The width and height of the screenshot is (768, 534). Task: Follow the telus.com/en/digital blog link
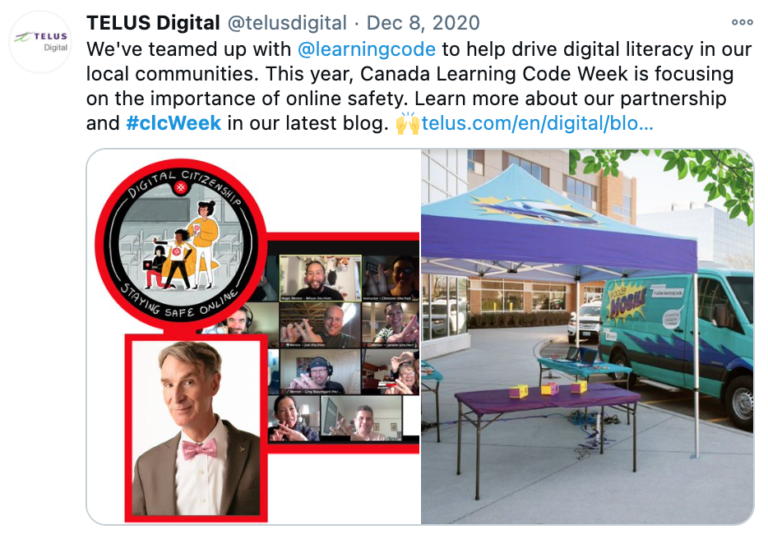537,123
